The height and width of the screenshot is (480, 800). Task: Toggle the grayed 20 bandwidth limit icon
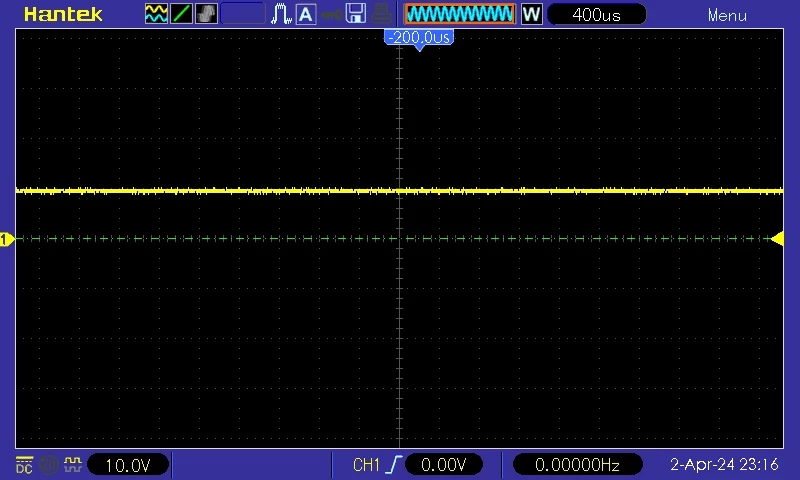pyautogui.click(x=48, y=465)
